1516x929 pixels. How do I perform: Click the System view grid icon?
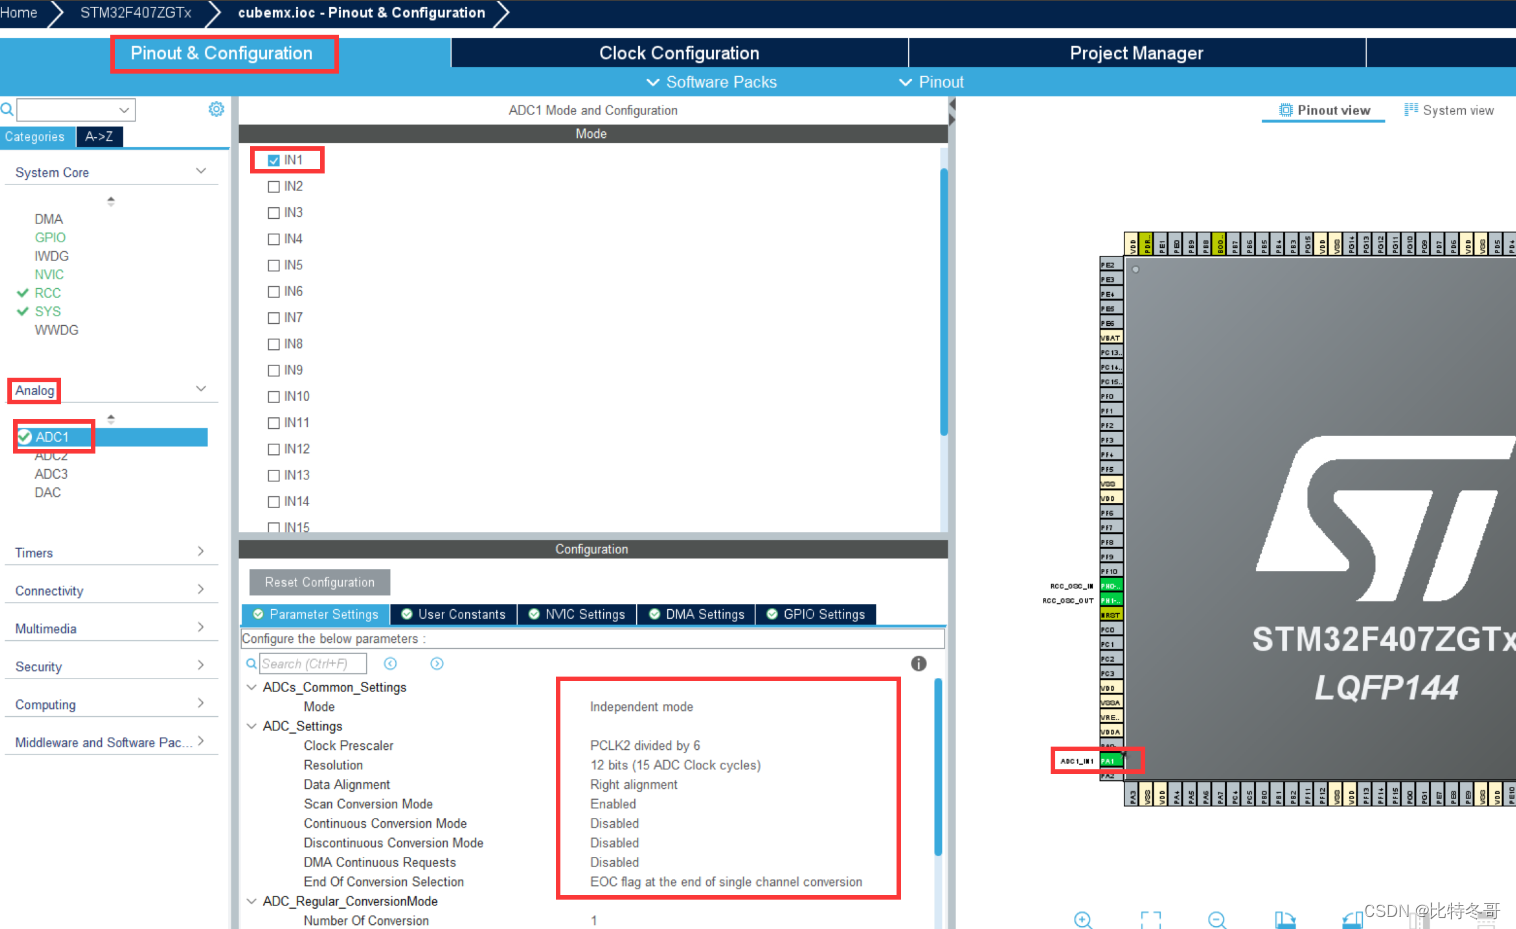pyautogui.click(x=1411, y=110)
